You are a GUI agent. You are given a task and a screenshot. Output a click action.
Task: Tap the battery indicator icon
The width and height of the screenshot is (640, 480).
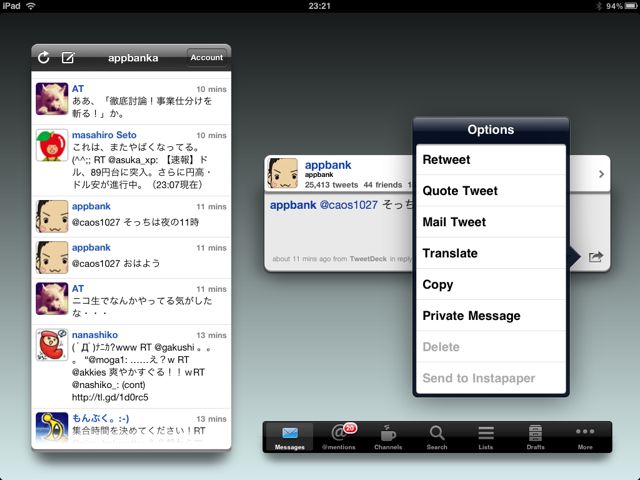tap(630, 6)
